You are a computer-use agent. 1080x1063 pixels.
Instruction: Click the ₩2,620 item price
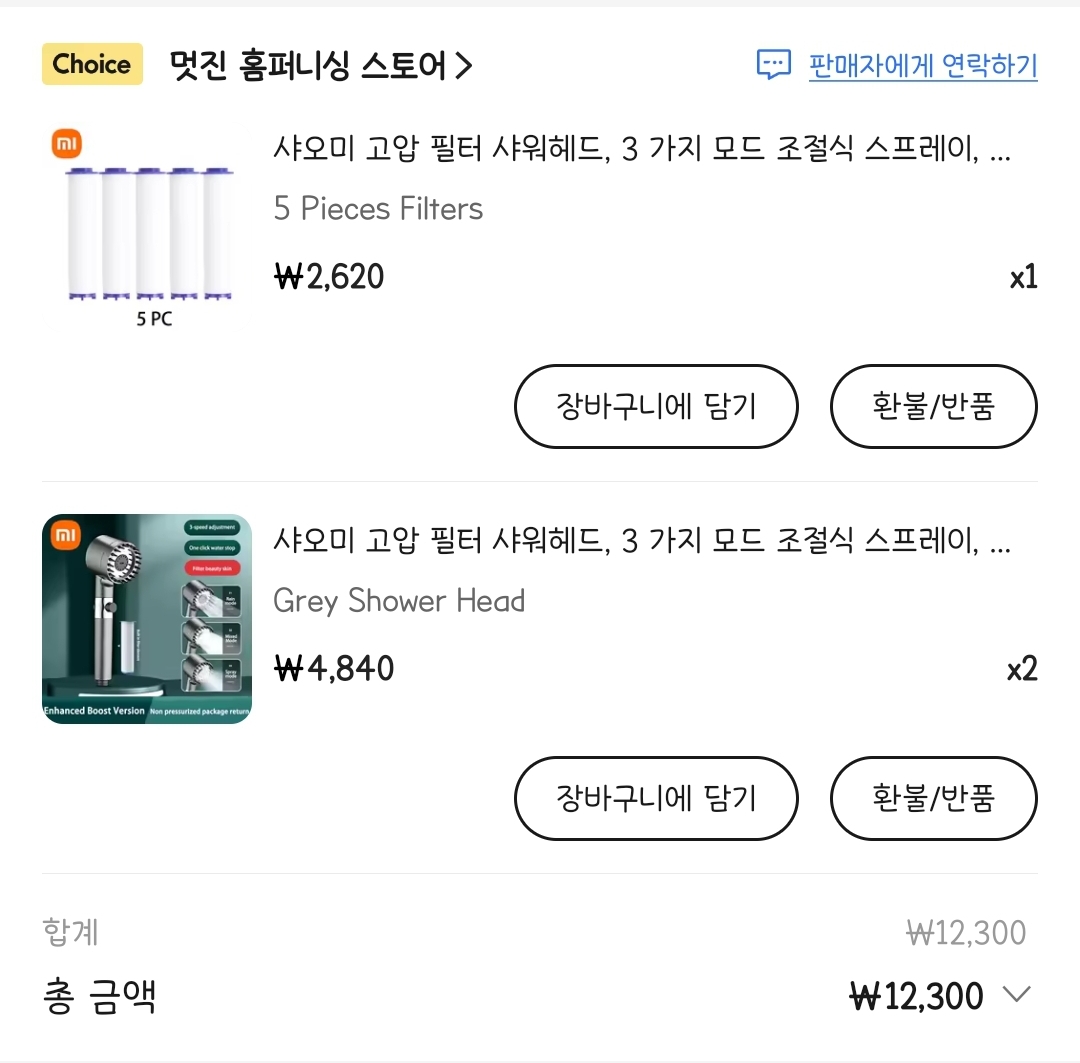pyautogui.click(x=328, y=276)
